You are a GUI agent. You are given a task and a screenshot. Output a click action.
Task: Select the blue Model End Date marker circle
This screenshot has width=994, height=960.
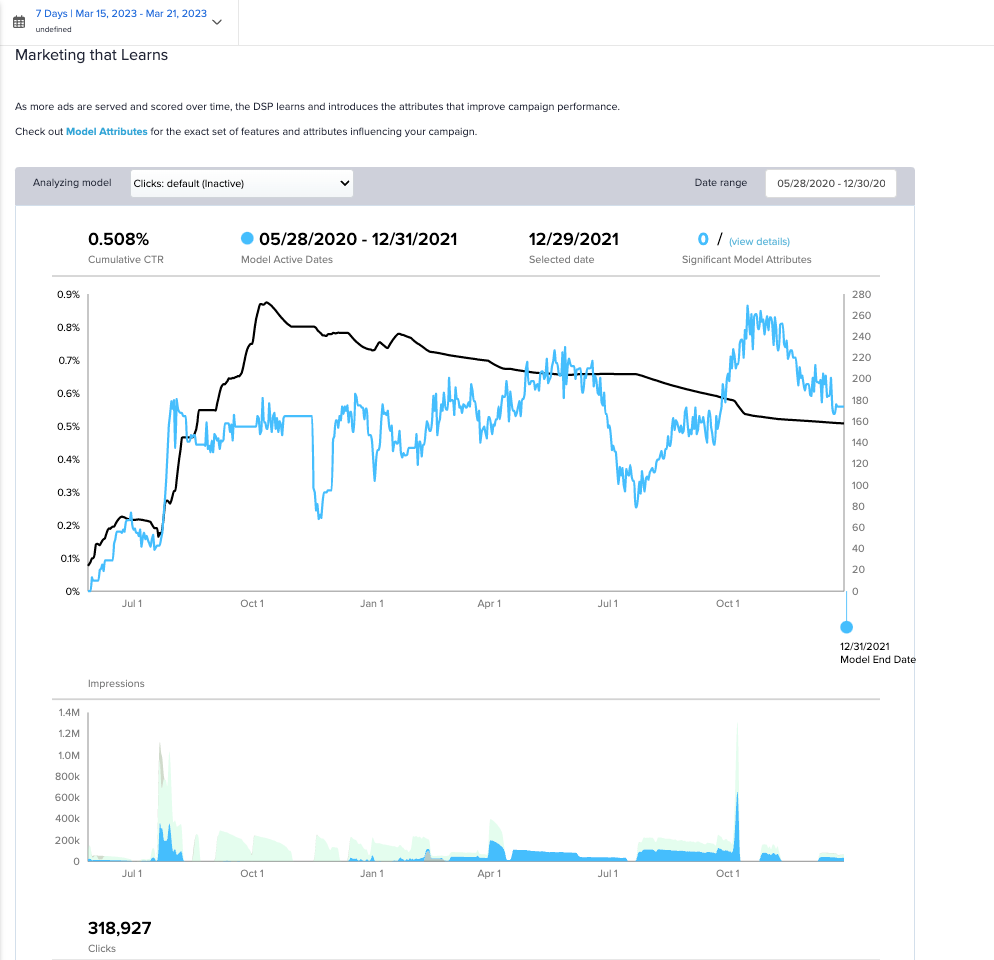(847, 627)
